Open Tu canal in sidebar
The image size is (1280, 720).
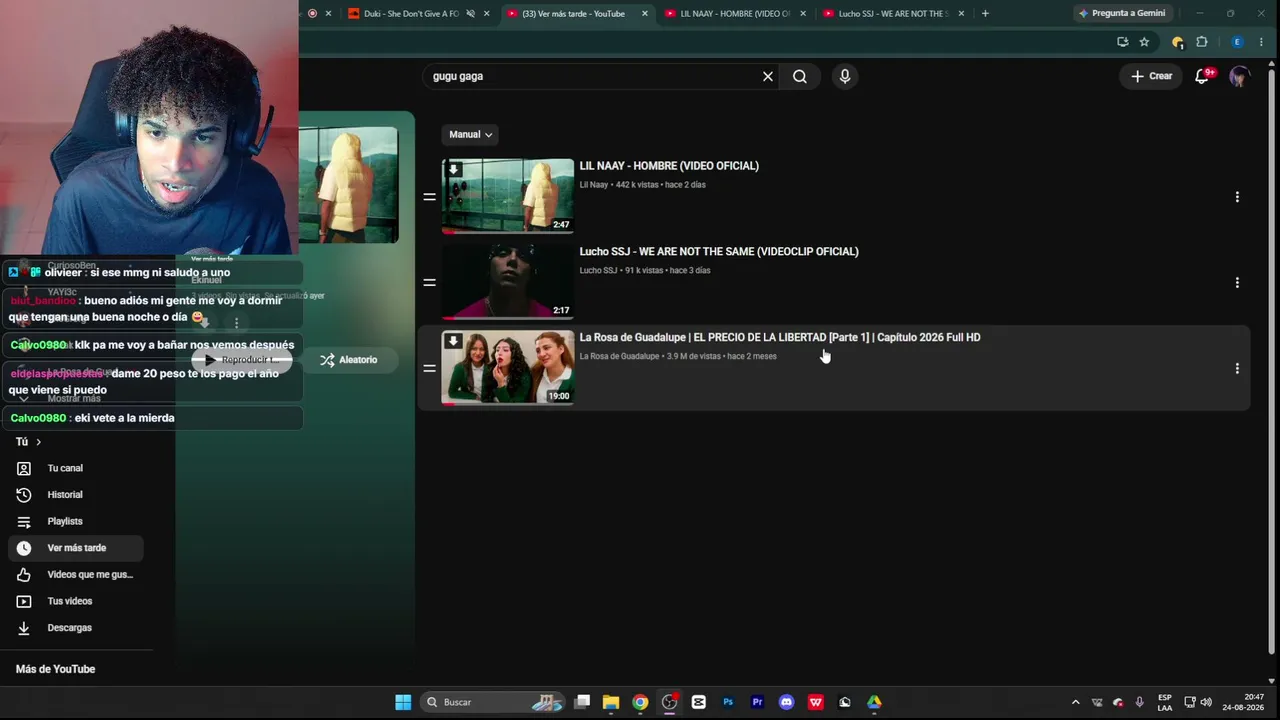click(x=76, y=468)
